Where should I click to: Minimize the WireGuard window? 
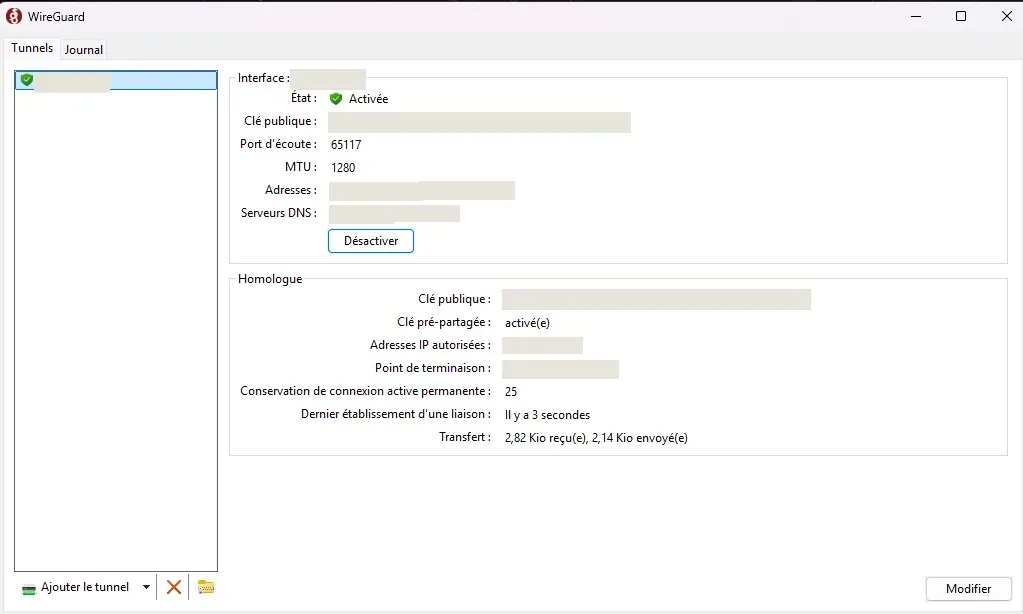click(916, 16)
